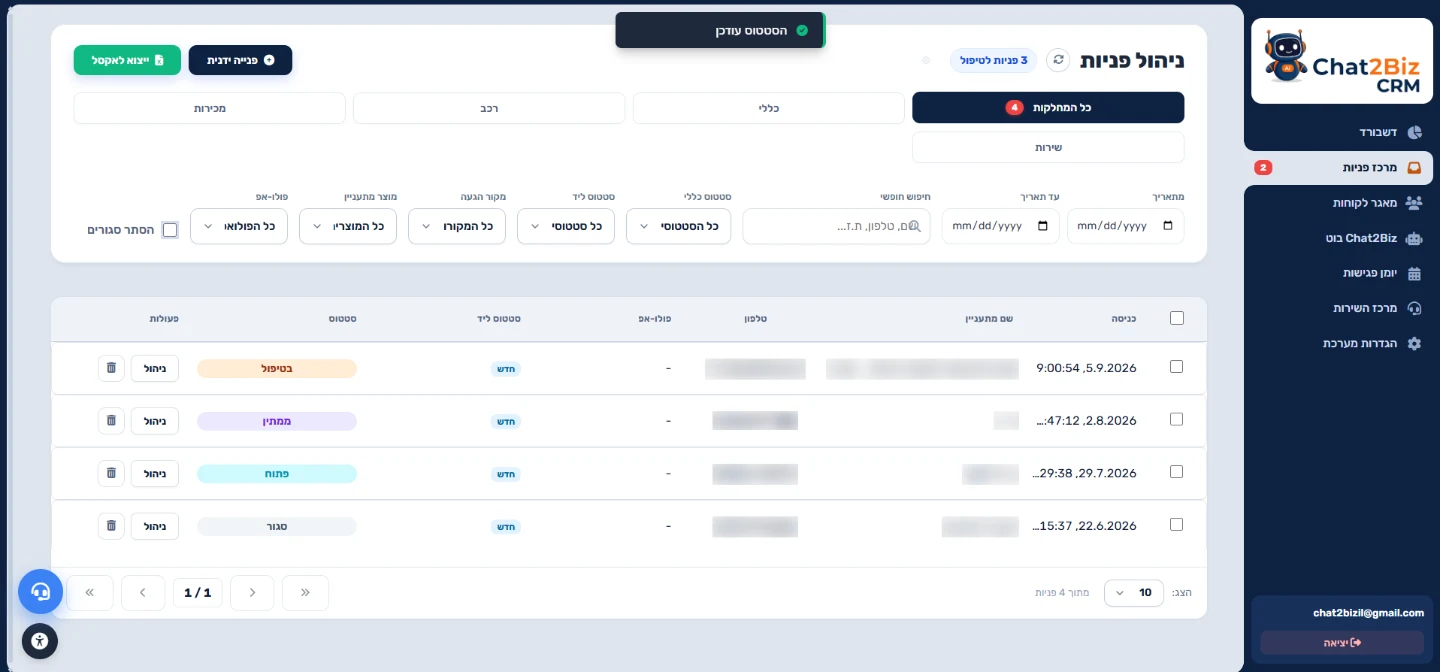Click the Chat2Biz CRM logo
Screen dimensions: 1440x672
(1341, 61)
